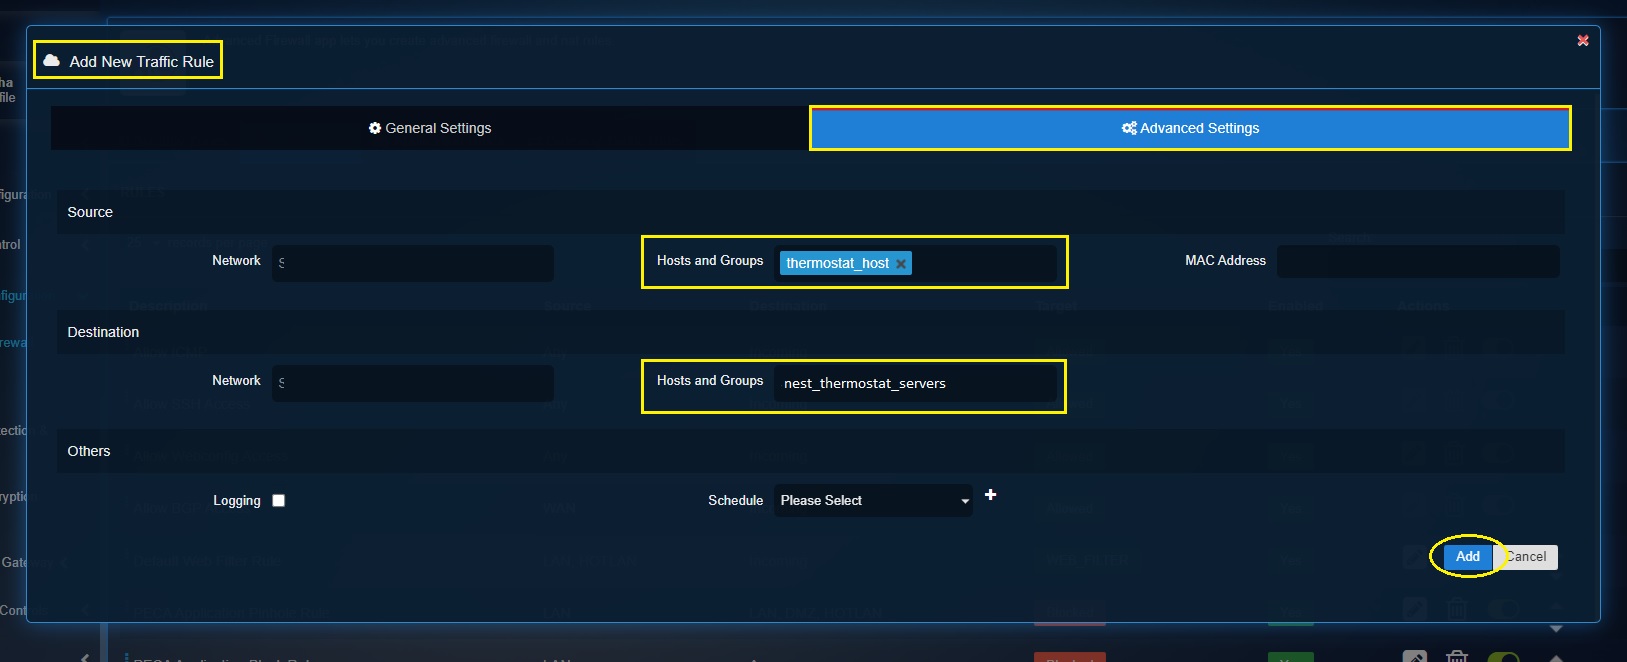The width and height of the screenshot is (1627, 662).
Task: Click the thermostat_host tag text
Action: point(837,263)
